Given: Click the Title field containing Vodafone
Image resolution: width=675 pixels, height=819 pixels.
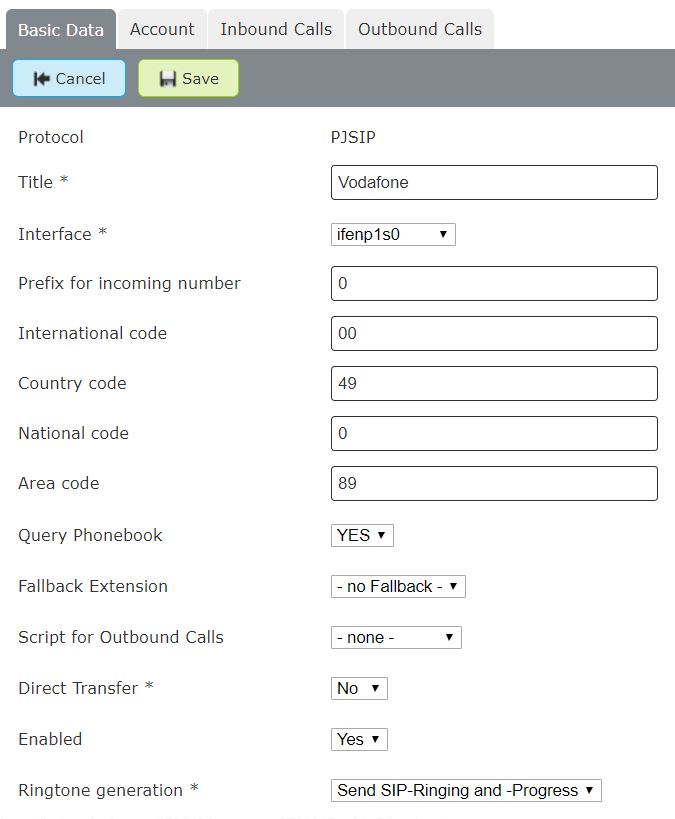Looking at the screenshot, I should (x=493, y=182).
